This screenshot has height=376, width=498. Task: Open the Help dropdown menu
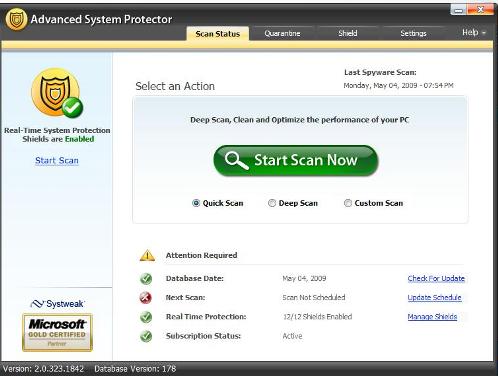coord(474,32)
